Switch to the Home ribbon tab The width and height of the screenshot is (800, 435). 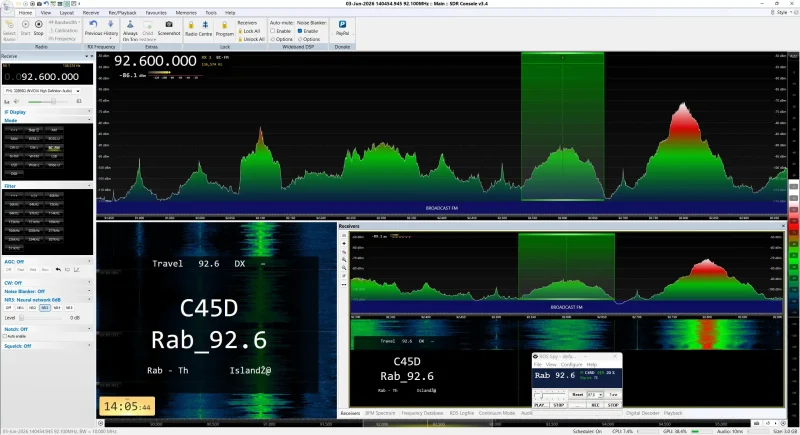25,13
